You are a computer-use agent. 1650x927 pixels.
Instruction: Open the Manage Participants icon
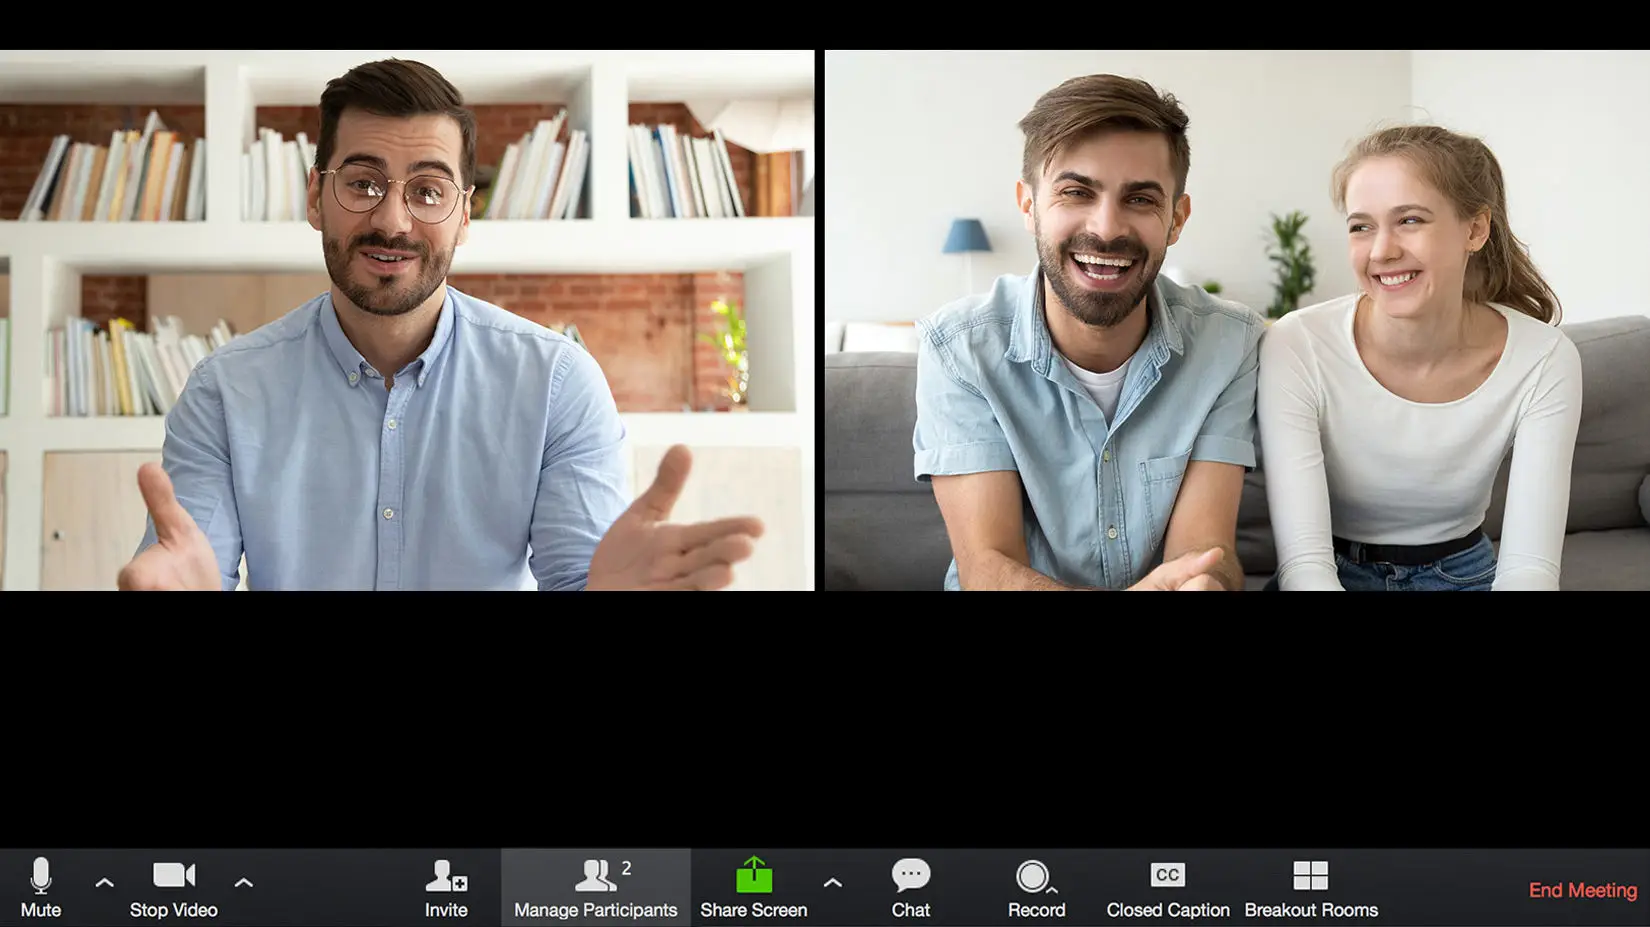(594, 875)
